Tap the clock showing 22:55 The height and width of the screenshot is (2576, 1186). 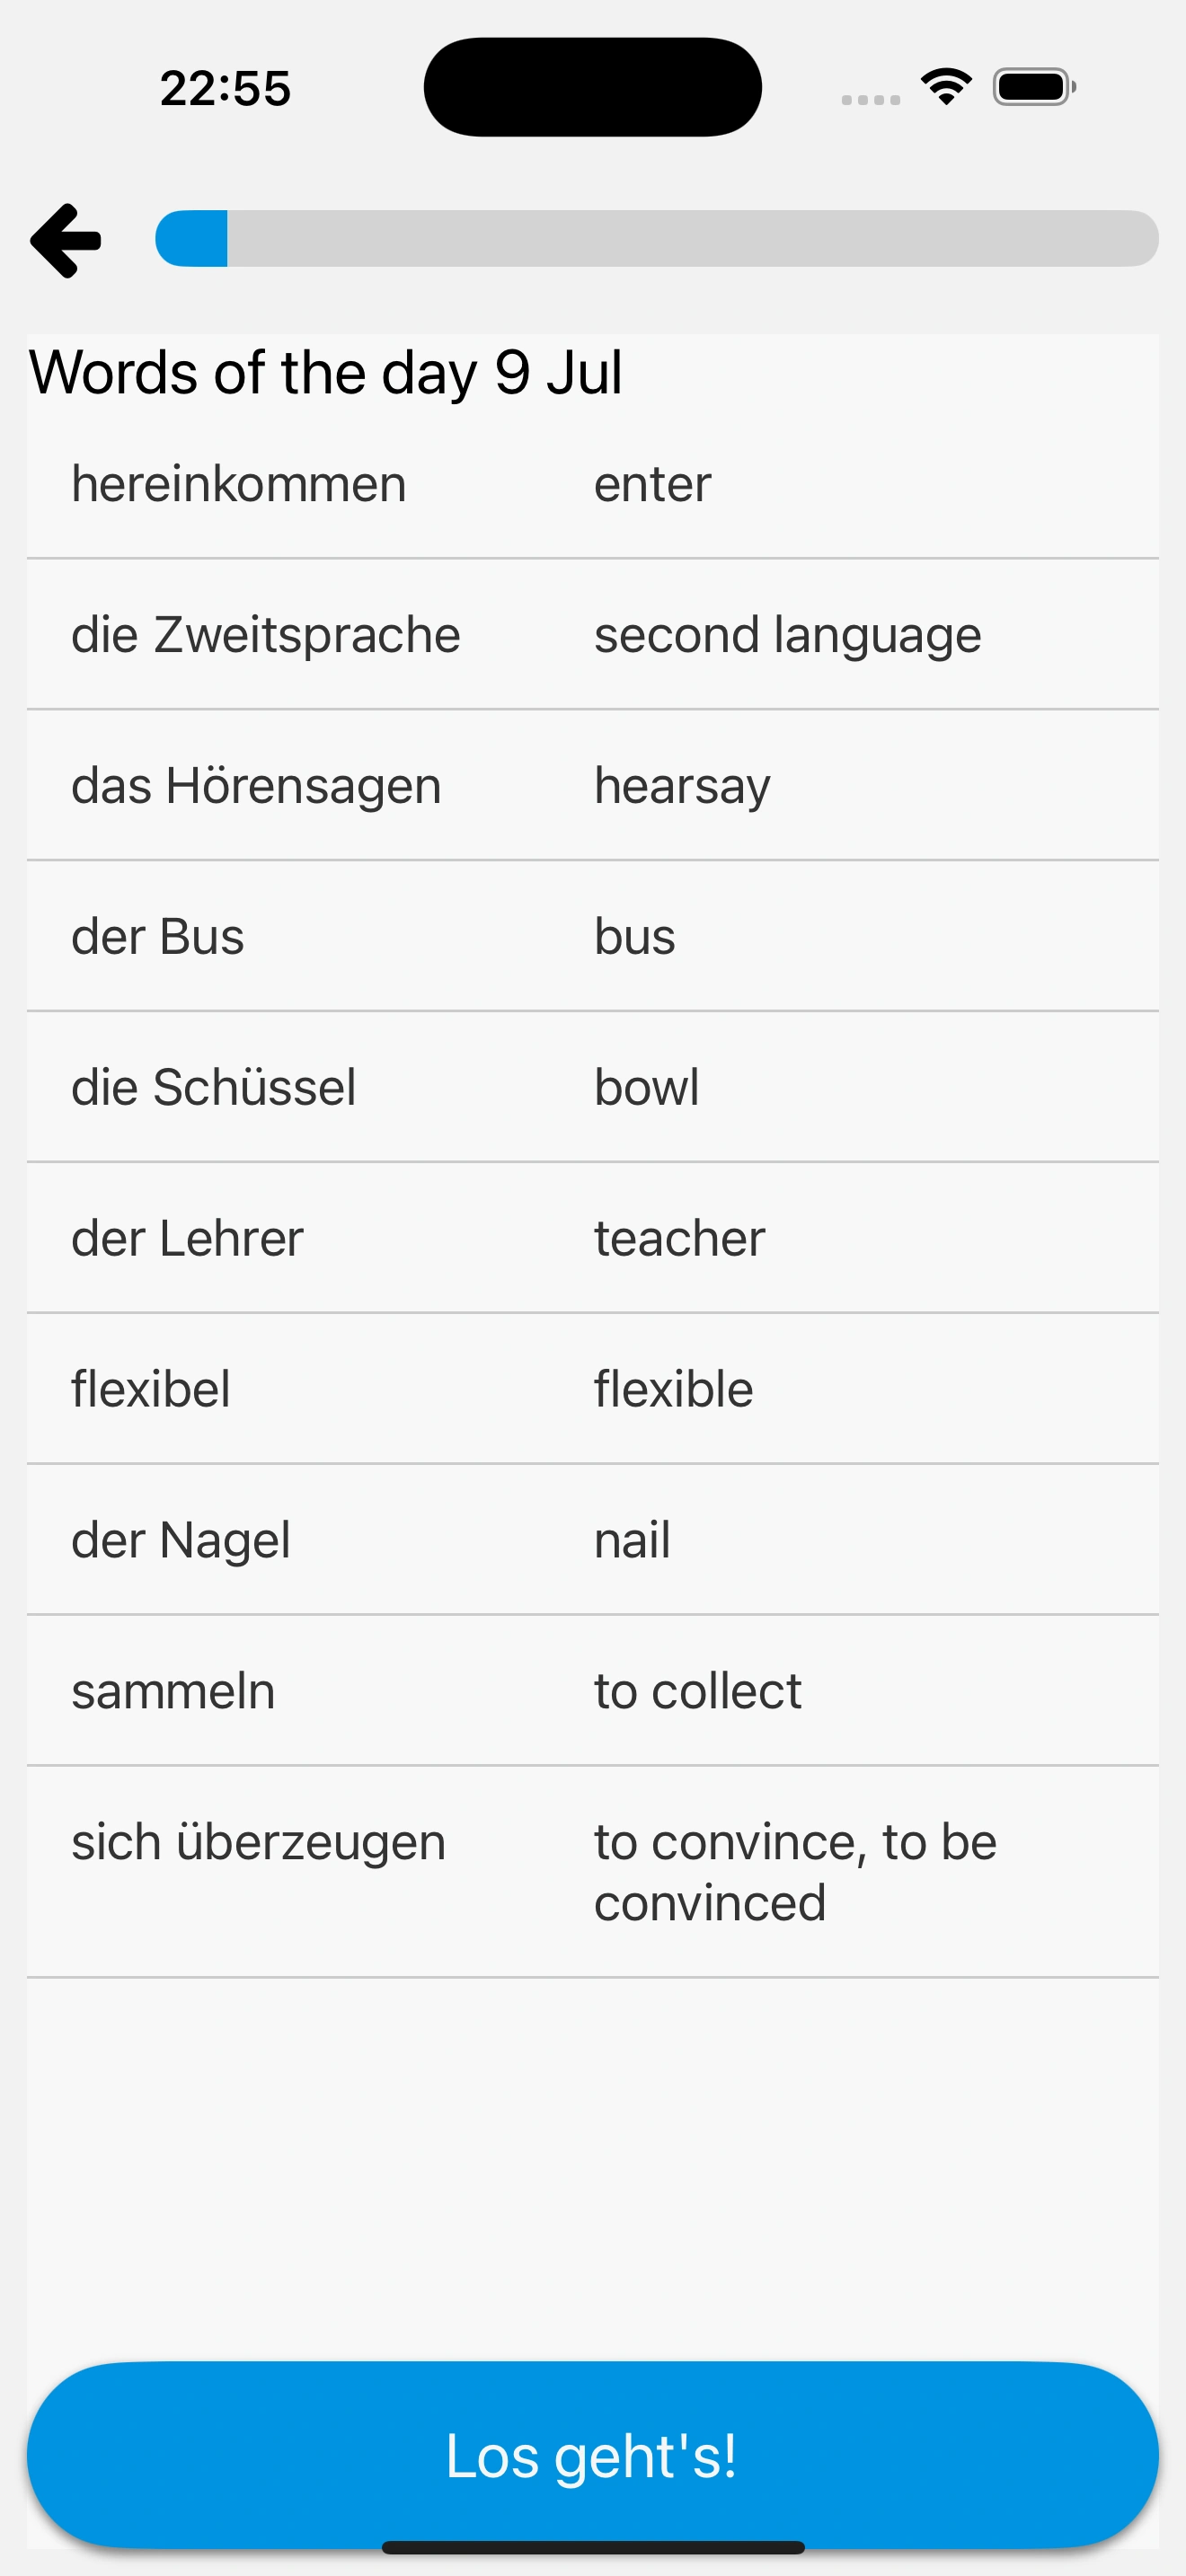(x=223, y=88)
